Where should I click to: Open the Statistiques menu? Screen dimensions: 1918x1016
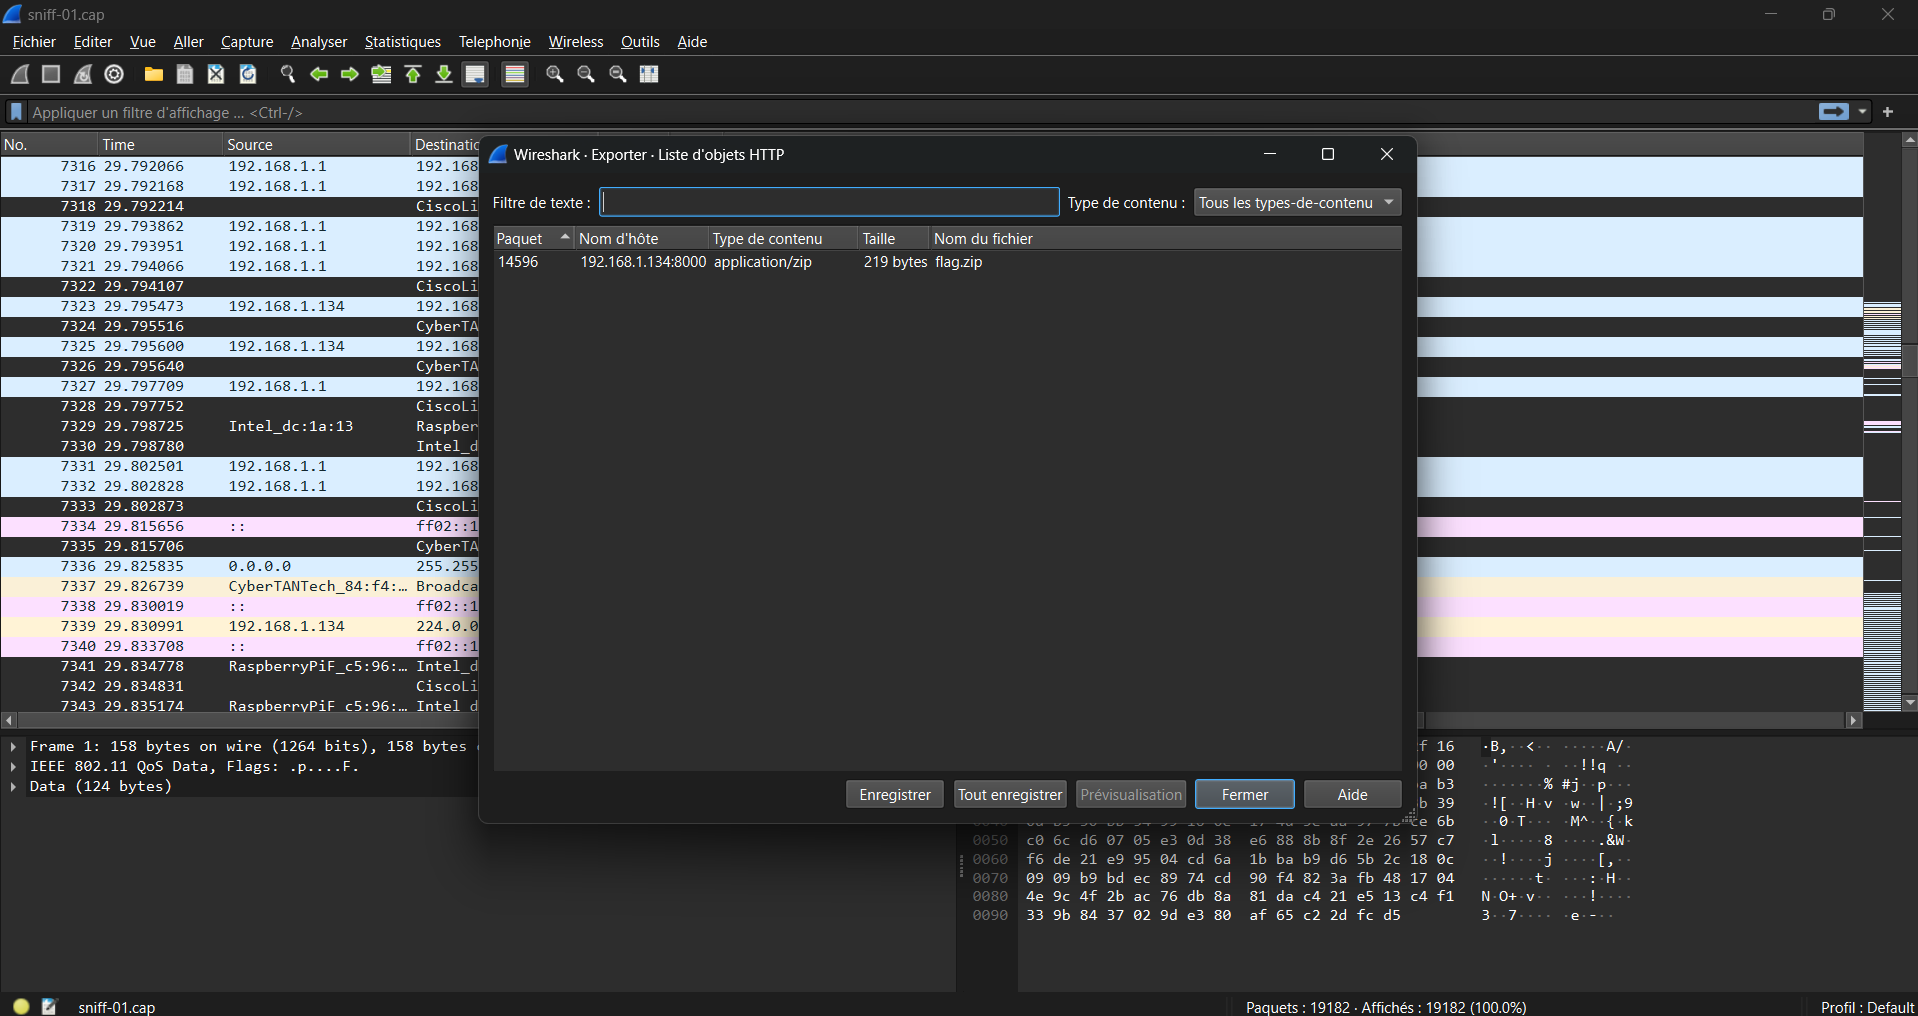(402, 42)
